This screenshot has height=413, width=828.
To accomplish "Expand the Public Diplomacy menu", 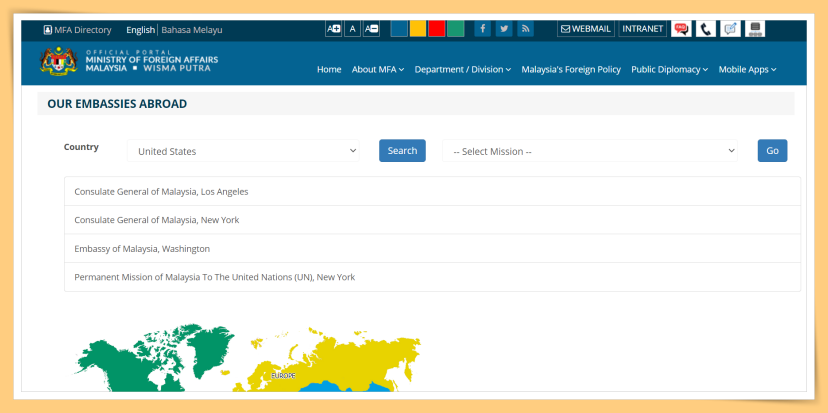I will coord(670,69).
